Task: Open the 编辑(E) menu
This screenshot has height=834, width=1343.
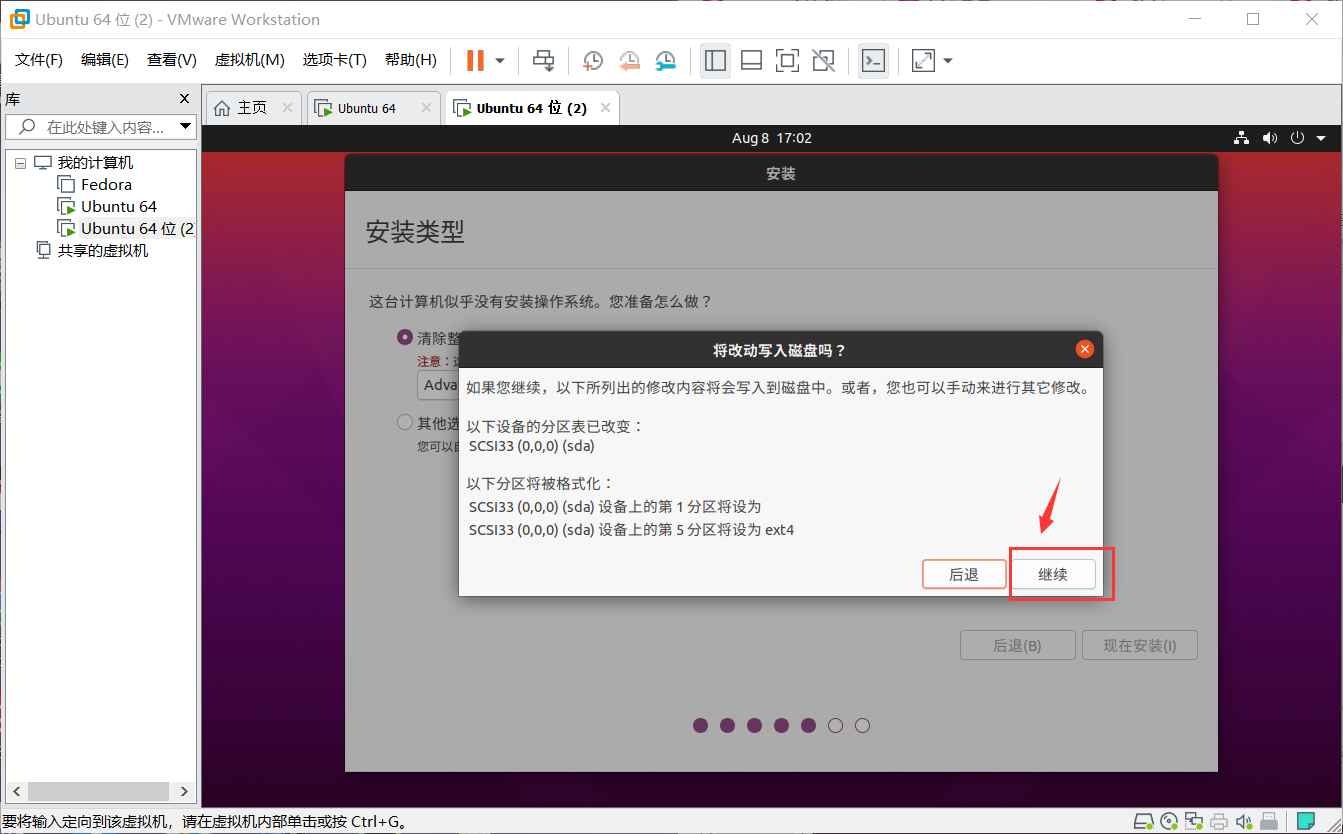Action: tap(105, 60)
